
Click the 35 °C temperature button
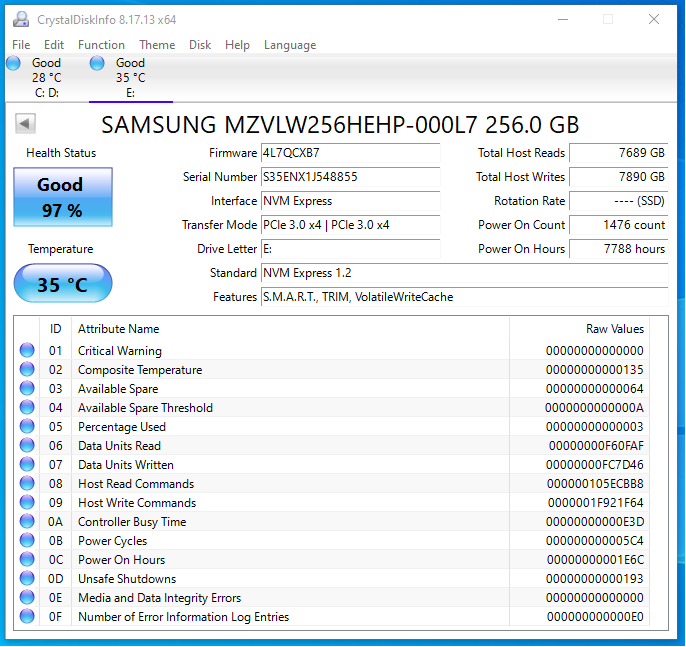62,285
